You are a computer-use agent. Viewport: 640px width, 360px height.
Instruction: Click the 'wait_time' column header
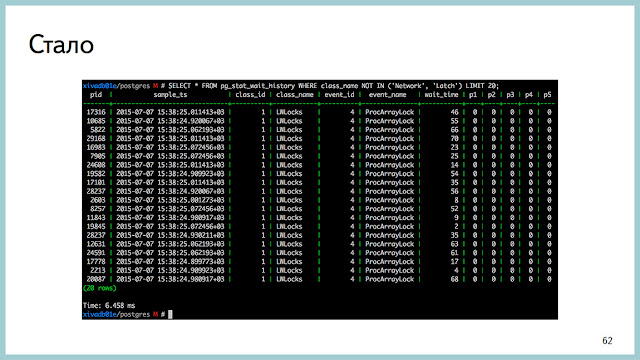441,95
